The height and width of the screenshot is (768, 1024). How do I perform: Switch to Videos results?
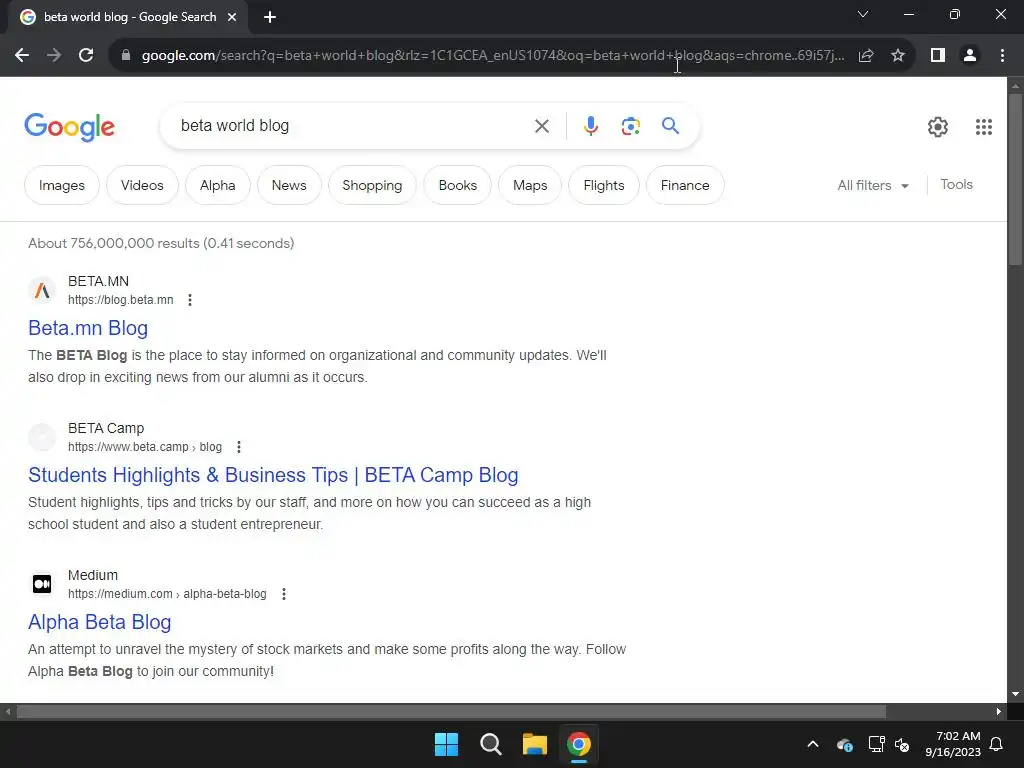142,185
